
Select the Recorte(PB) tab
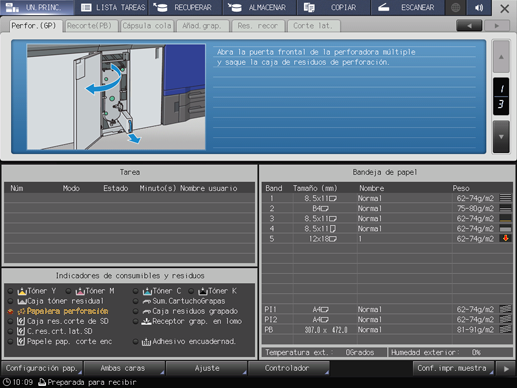coord(90,26)
